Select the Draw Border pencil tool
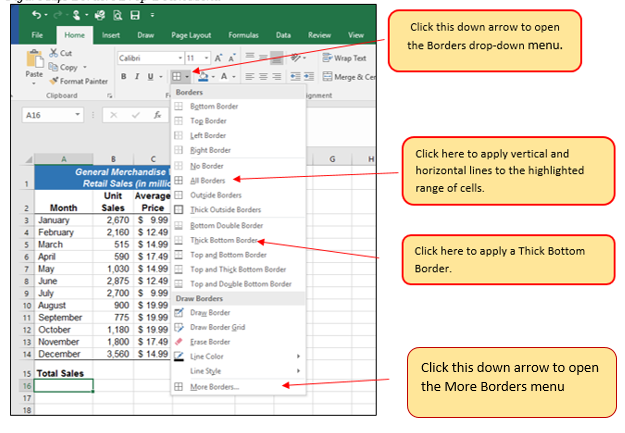 238,313
